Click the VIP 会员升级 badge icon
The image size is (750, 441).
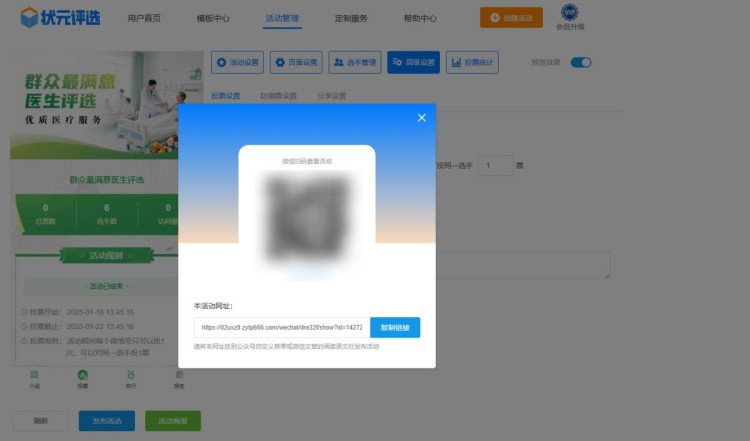click(x=569, y=14)
